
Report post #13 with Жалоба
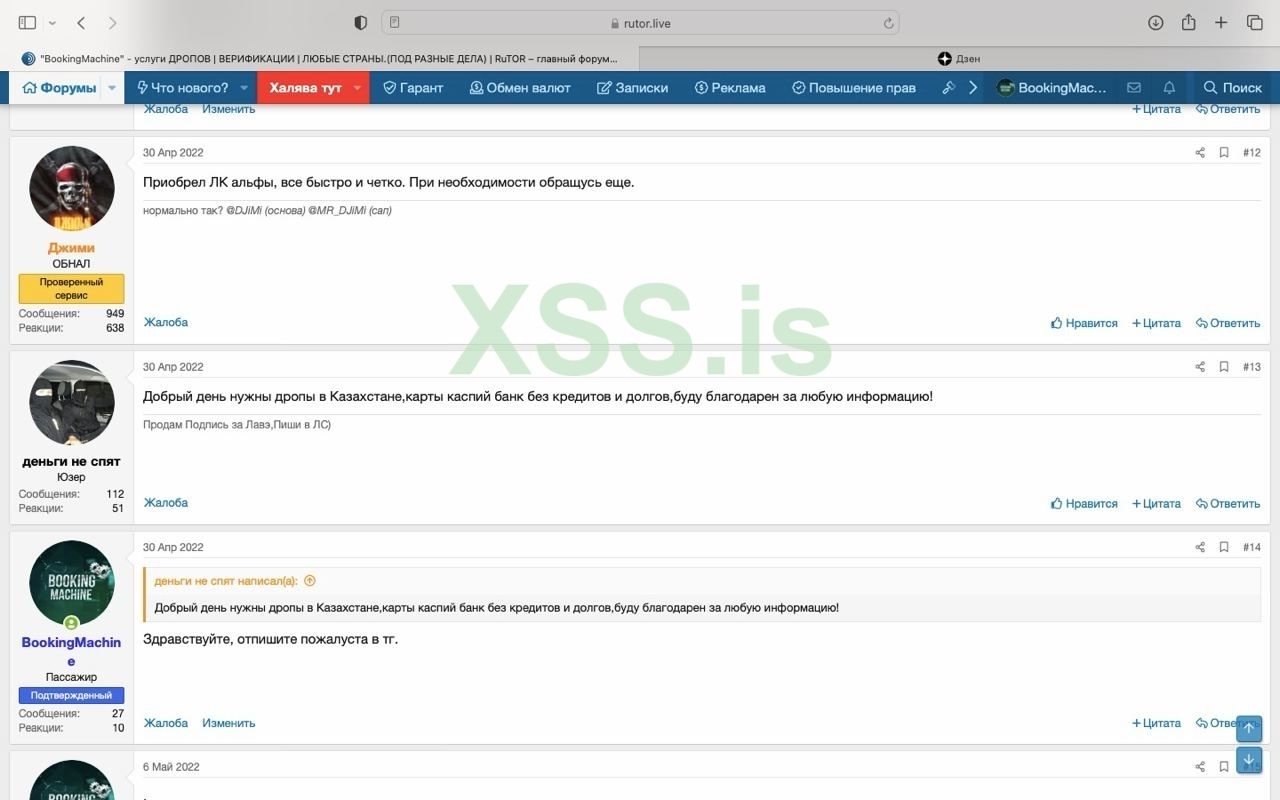pos(166,502)
